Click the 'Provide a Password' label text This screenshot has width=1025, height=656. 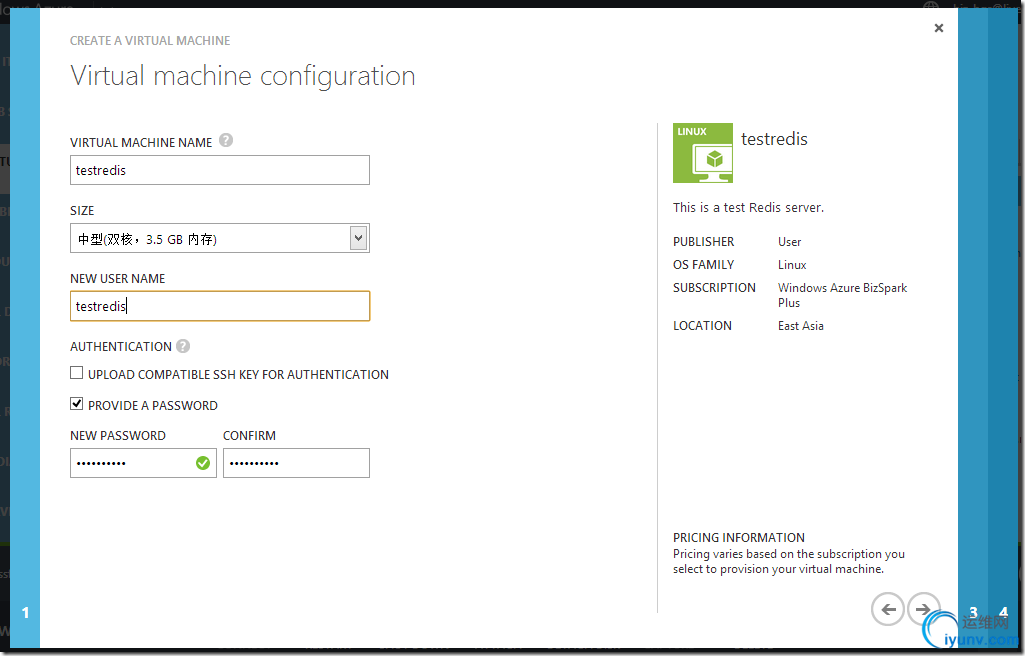pyautogui.click(x=153, y=406)
